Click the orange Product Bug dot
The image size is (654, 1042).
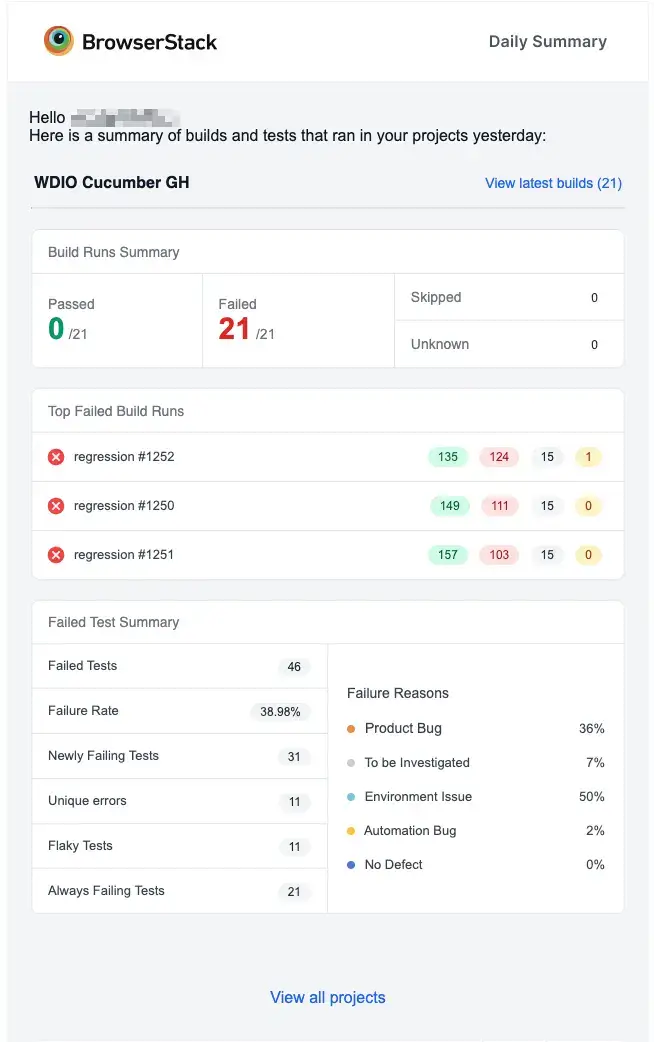[x=351, y=729]
